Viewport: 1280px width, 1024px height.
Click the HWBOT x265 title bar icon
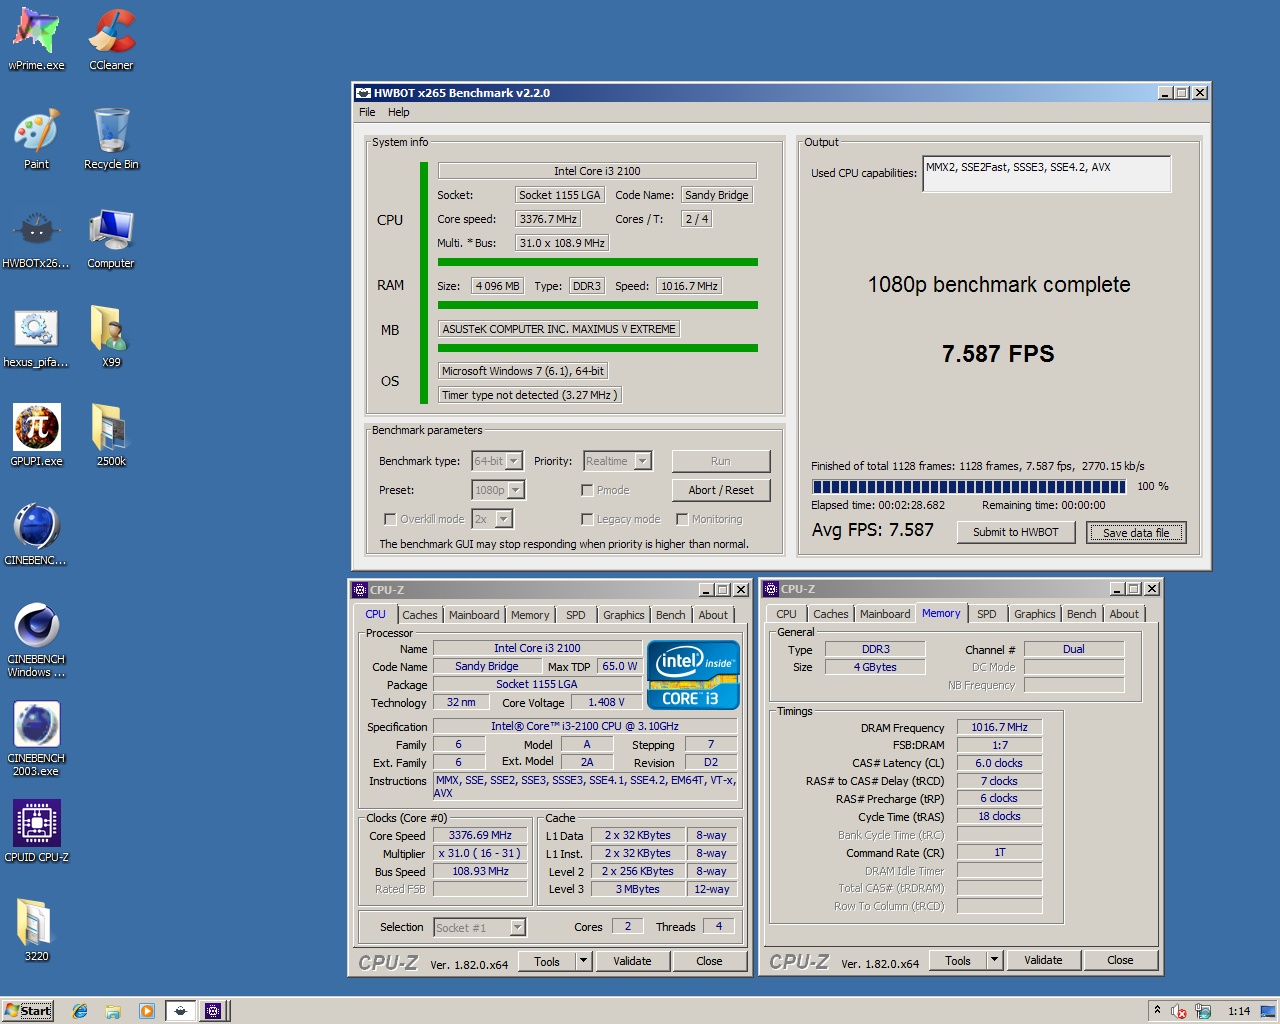363,93
